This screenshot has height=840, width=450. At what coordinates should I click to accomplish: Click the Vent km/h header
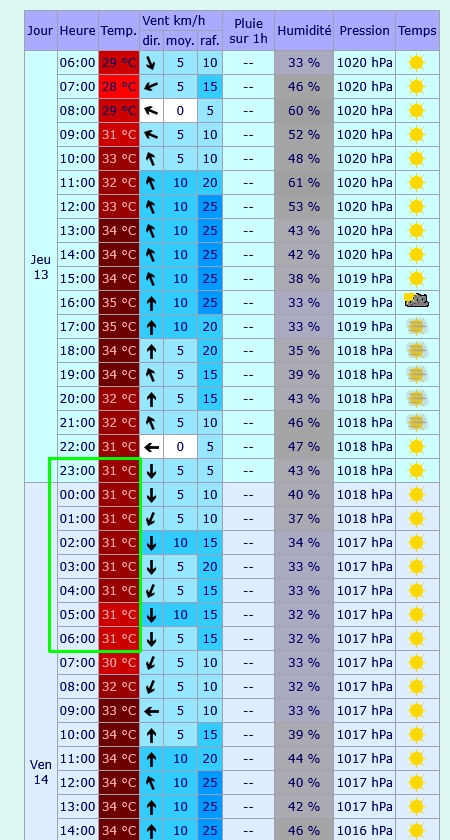[181, 21]
